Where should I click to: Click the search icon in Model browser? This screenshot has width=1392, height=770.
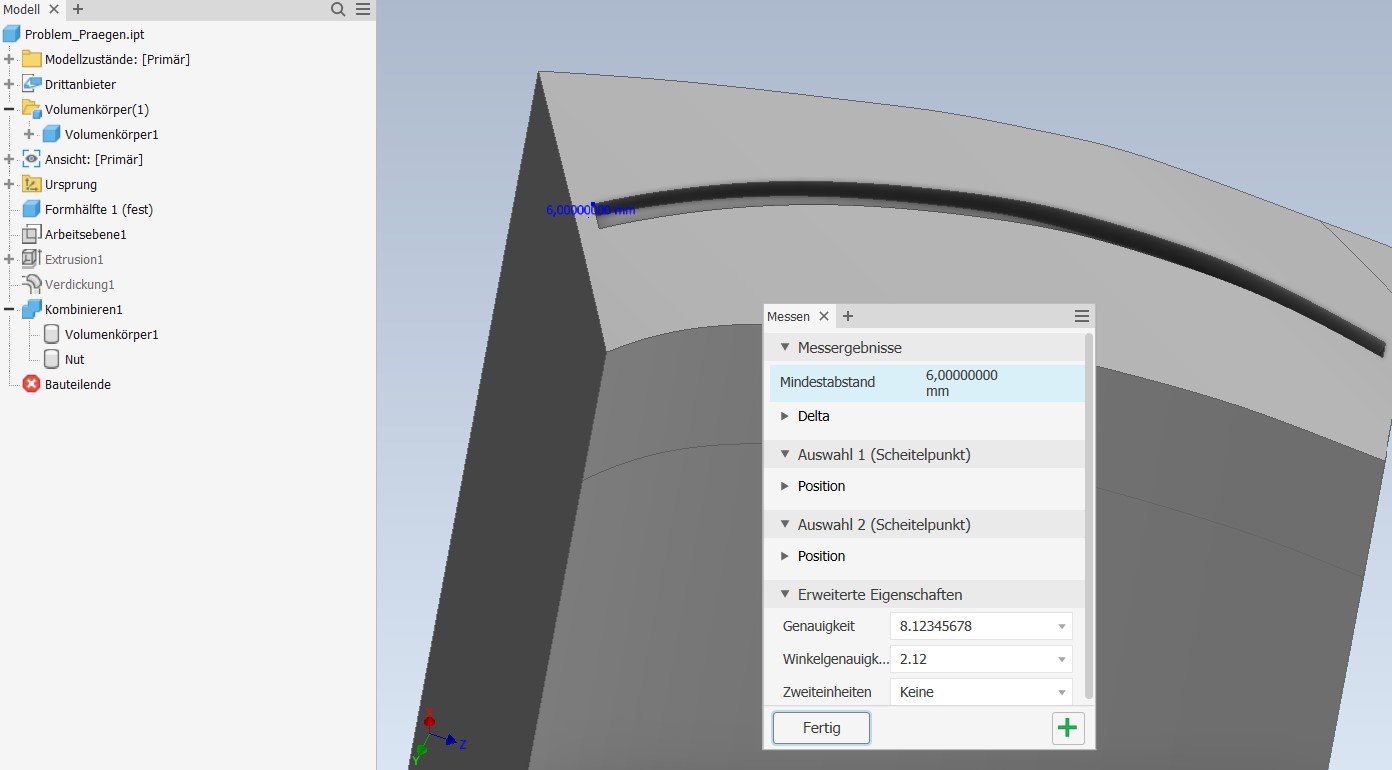click(x=338, y=9)
